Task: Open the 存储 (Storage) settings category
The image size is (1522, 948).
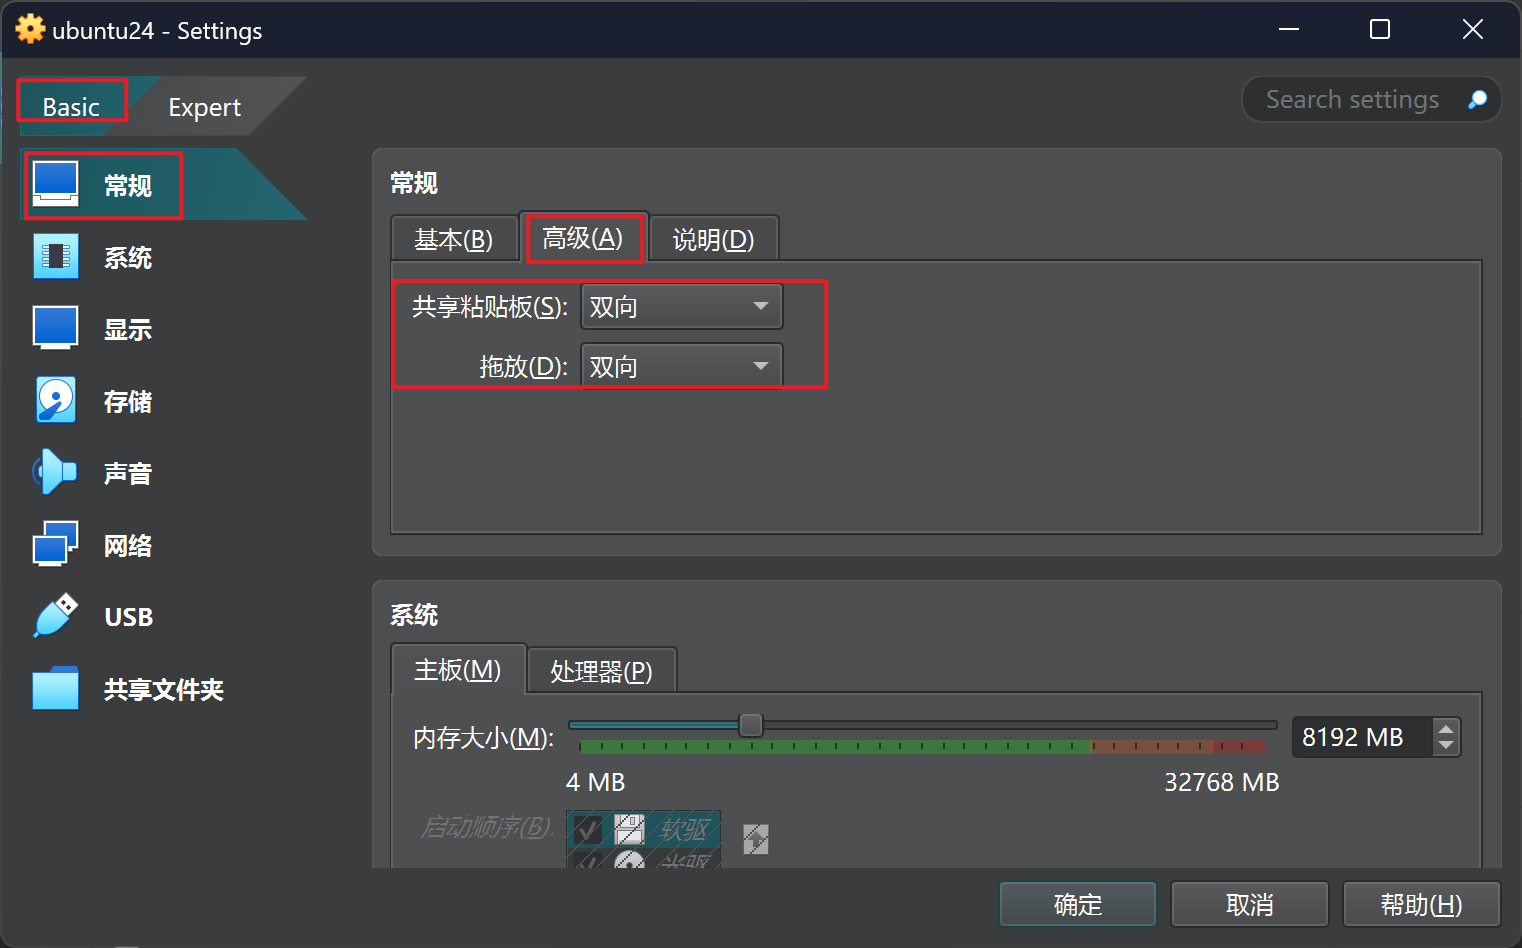Action: point(128,402)
